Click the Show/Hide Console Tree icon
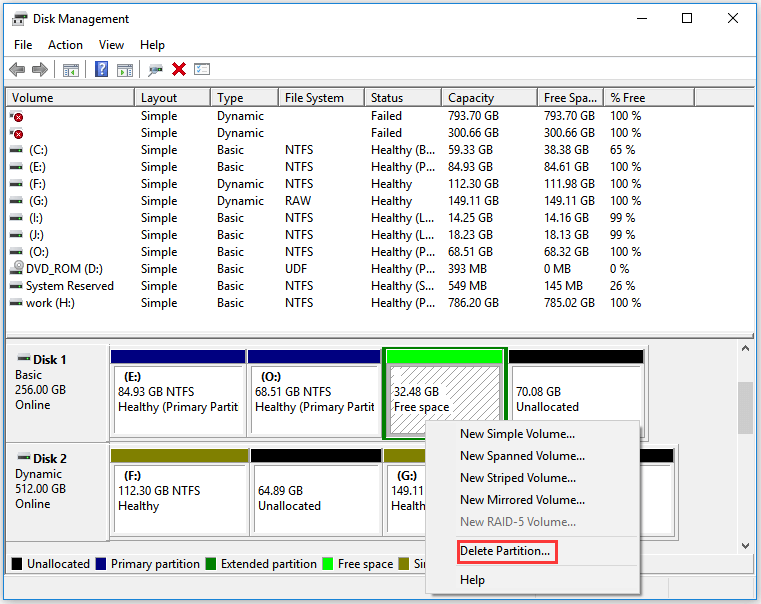761x604 pixels. (71, 70)
